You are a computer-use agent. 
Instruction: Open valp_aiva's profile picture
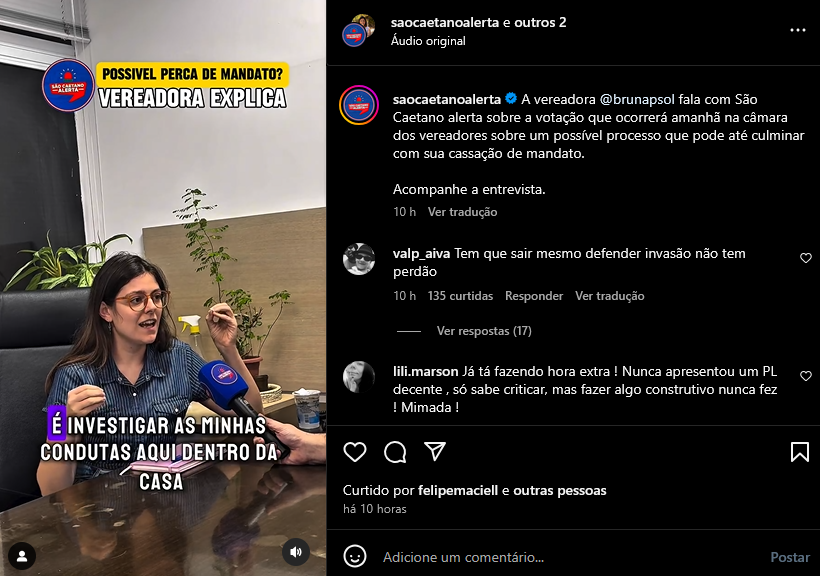point(359,259)
